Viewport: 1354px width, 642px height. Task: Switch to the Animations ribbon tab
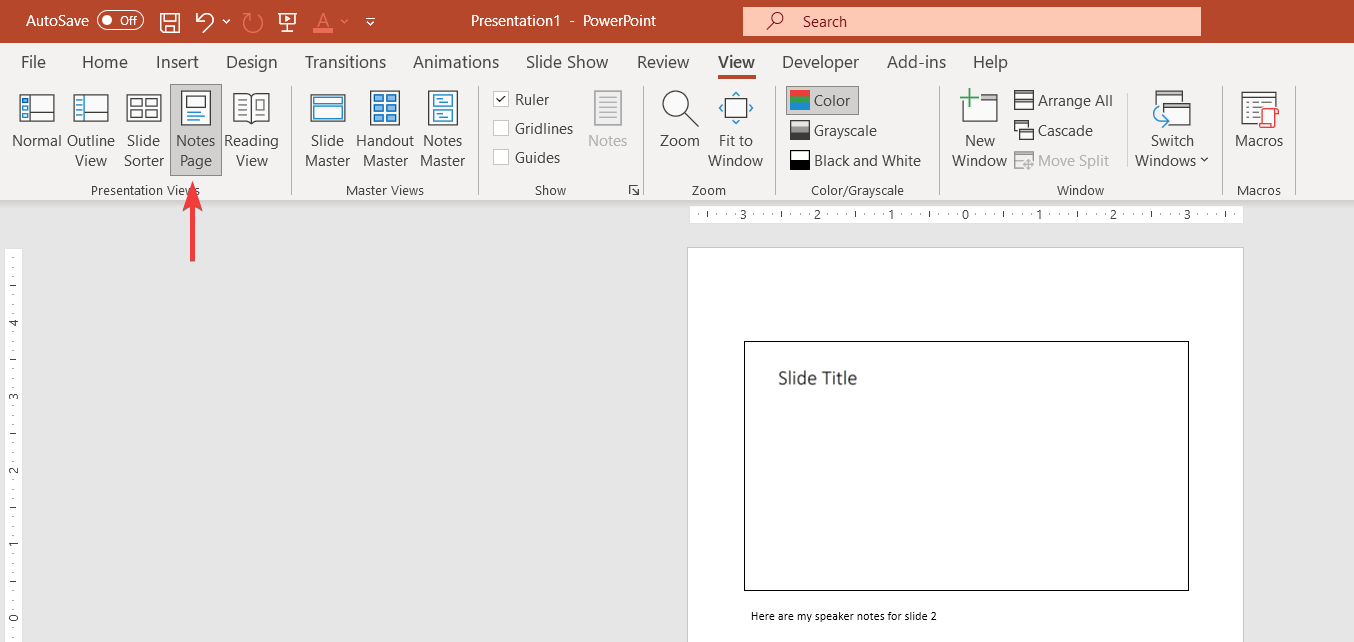tap(456, 62)
